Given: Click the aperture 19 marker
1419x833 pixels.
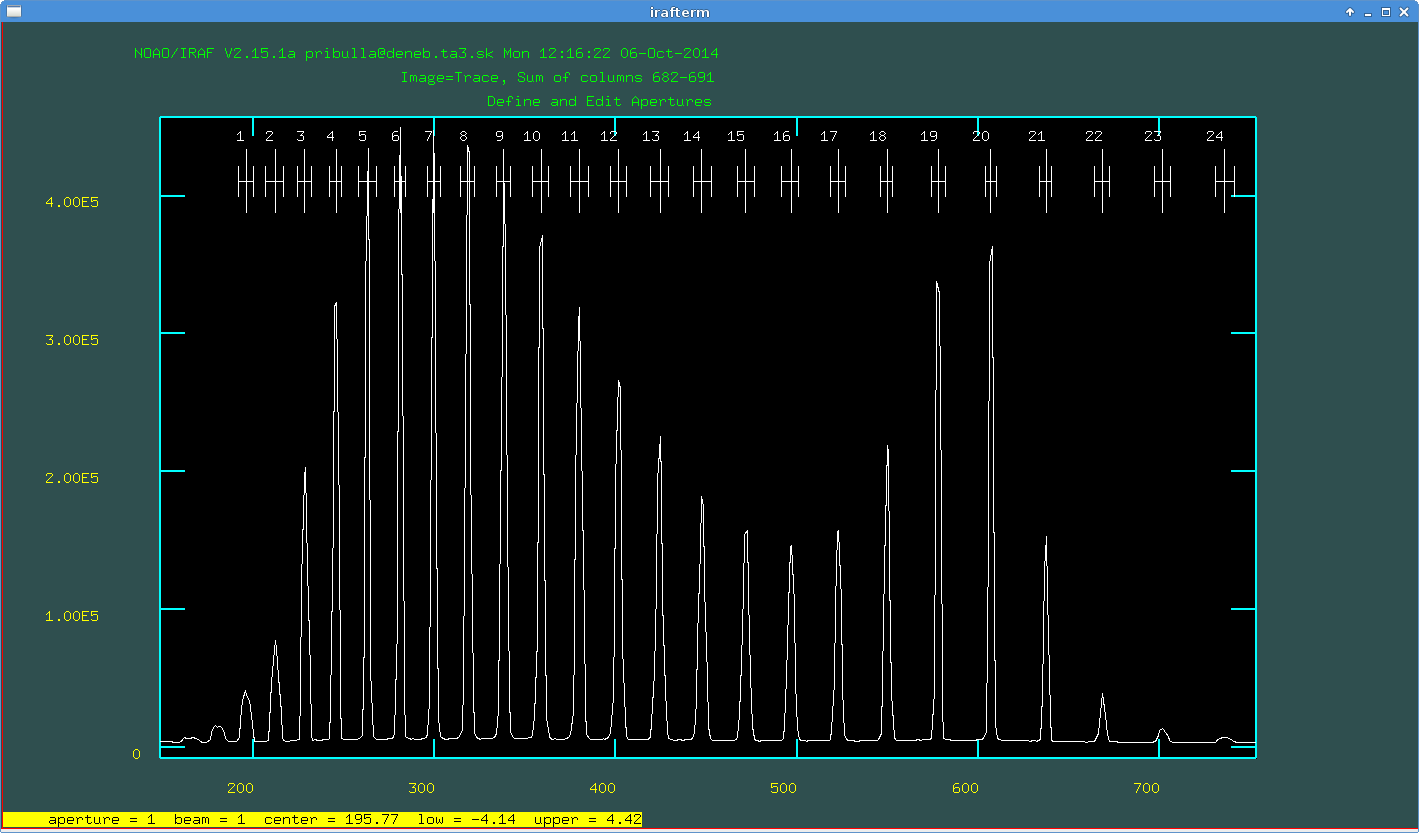Looking at the screenshot, I should click(938, 181).
